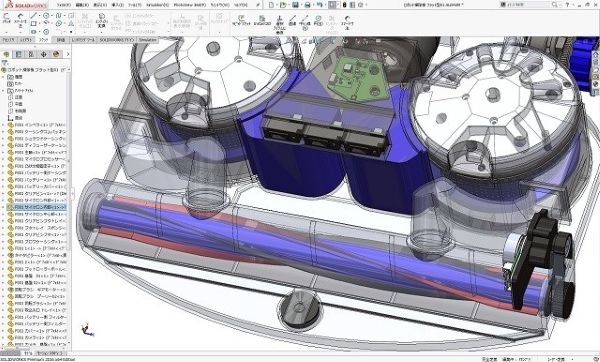Open the ConfigurationManager panel tab
The width and height of the screenshot is (600, 362).
[x=31, y=54]
